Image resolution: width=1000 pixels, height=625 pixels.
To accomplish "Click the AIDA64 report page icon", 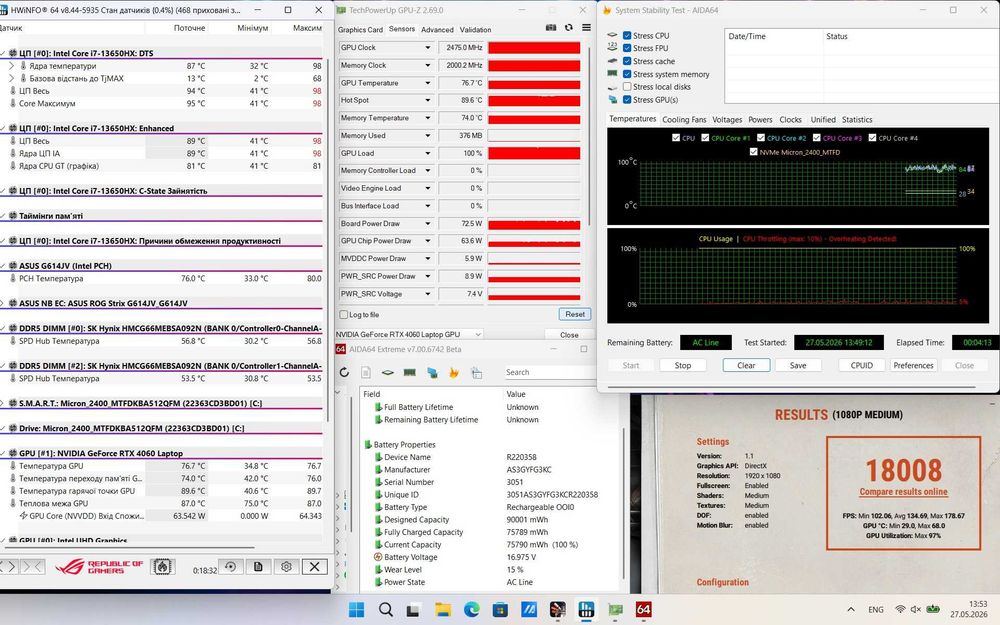I will coord(366,372).
